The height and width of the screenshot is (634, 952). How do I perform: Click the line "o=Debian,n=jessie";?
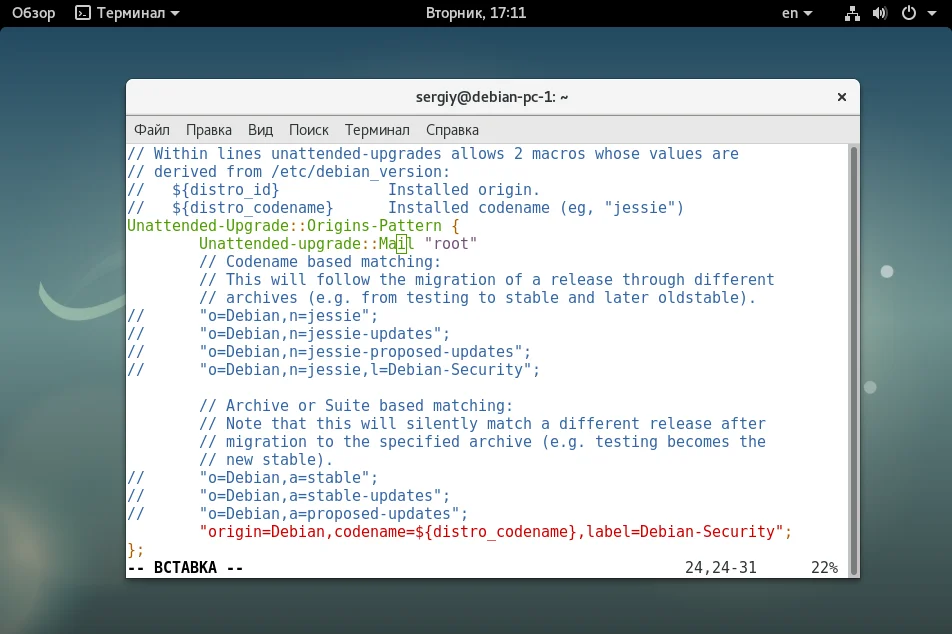[288, 316]
